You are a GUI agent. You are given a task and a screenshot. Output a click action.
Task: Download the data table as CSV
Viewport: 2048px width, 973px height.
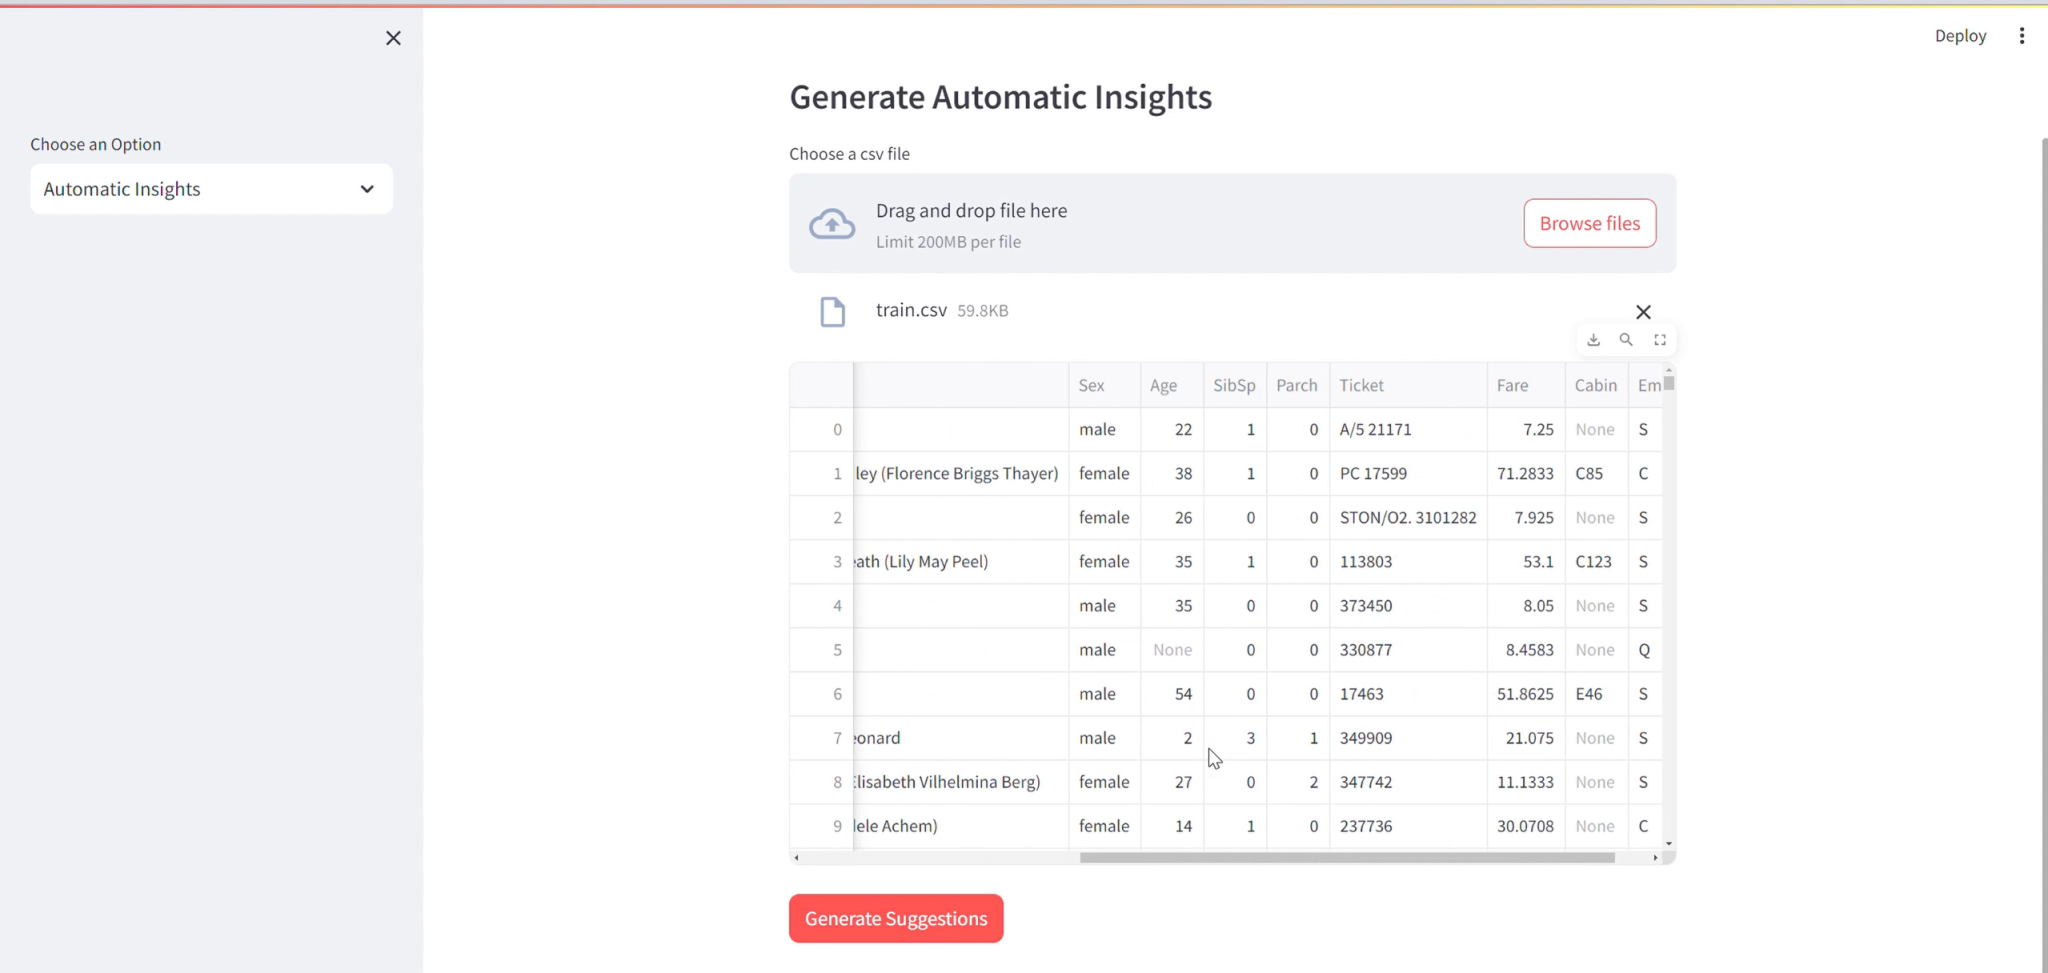pyautogui.click(x=1593, y=340)
